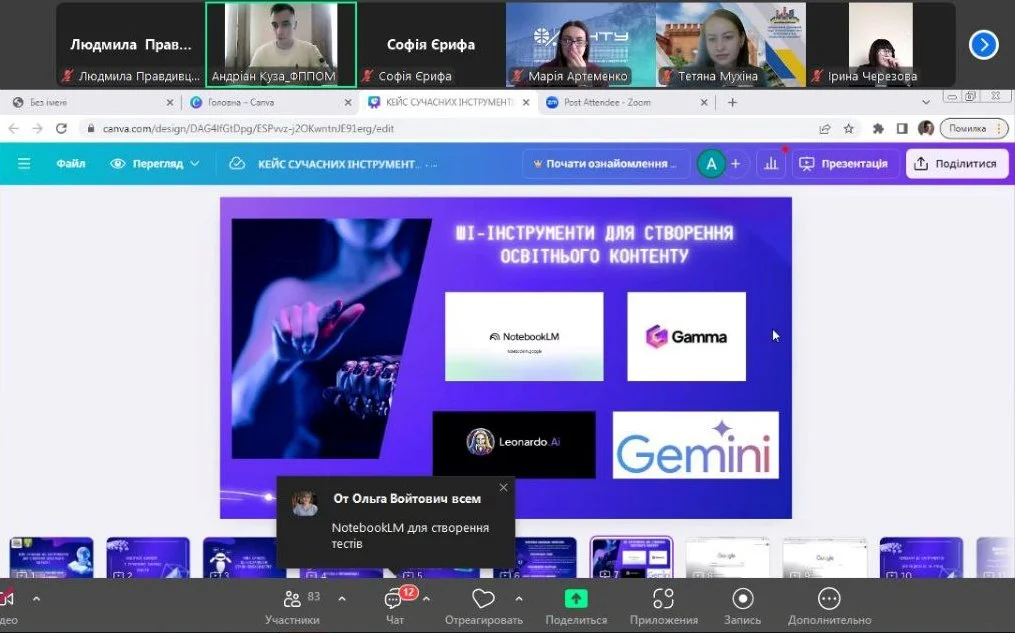Open the Файл menu in Canva
This screenshot has height=633, width=1015.
(x=71, y=164)
